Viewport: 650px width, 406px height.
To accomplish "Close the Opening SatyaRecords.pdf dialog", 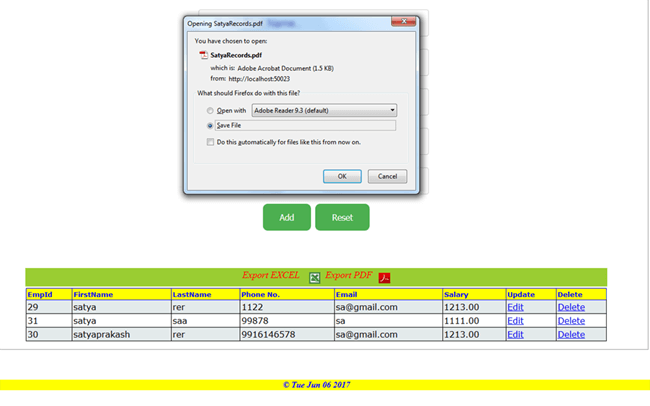I will click(403, 22).
